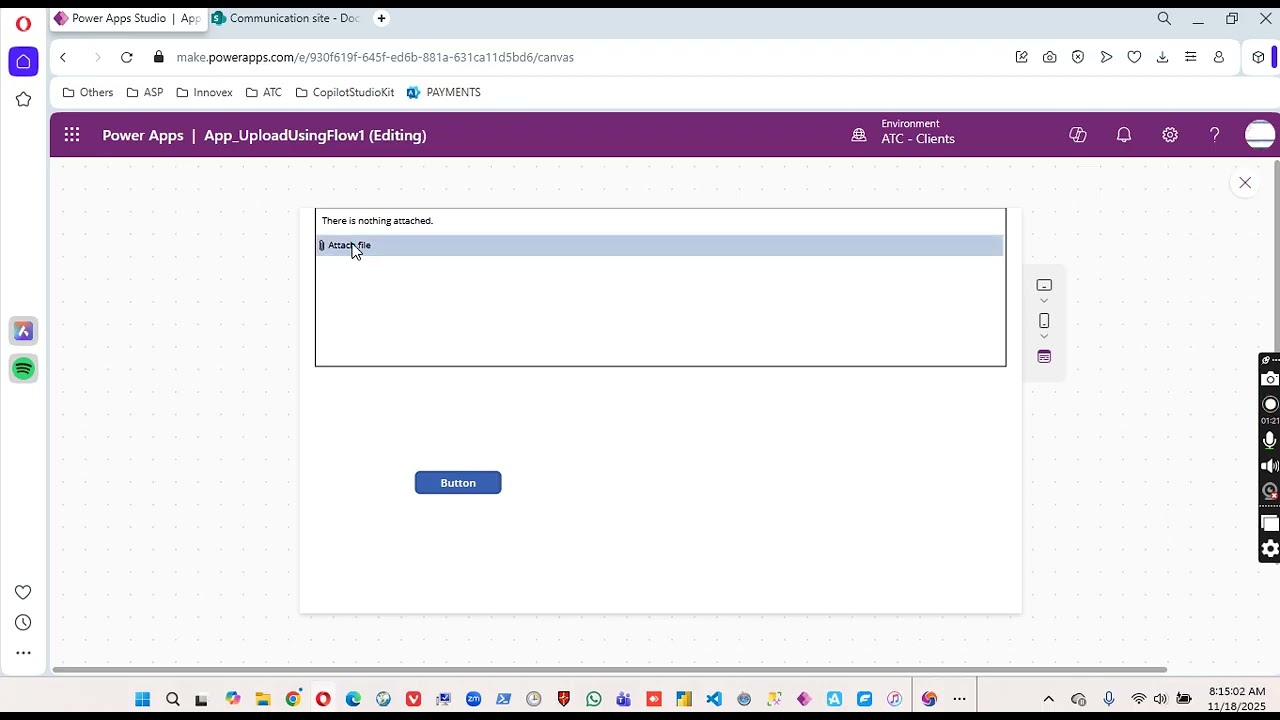The width and height of the screenshot is (1280, 720).
Task: Go back to the previous page
Action: click(x=63, y=57)
